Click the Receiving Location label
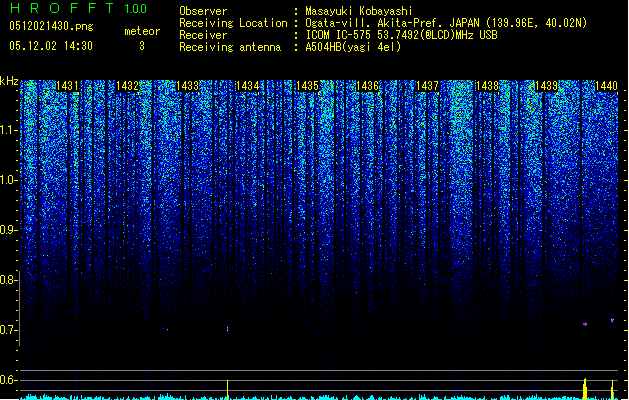Screen dimensions: 629x400 click(233, 23)
